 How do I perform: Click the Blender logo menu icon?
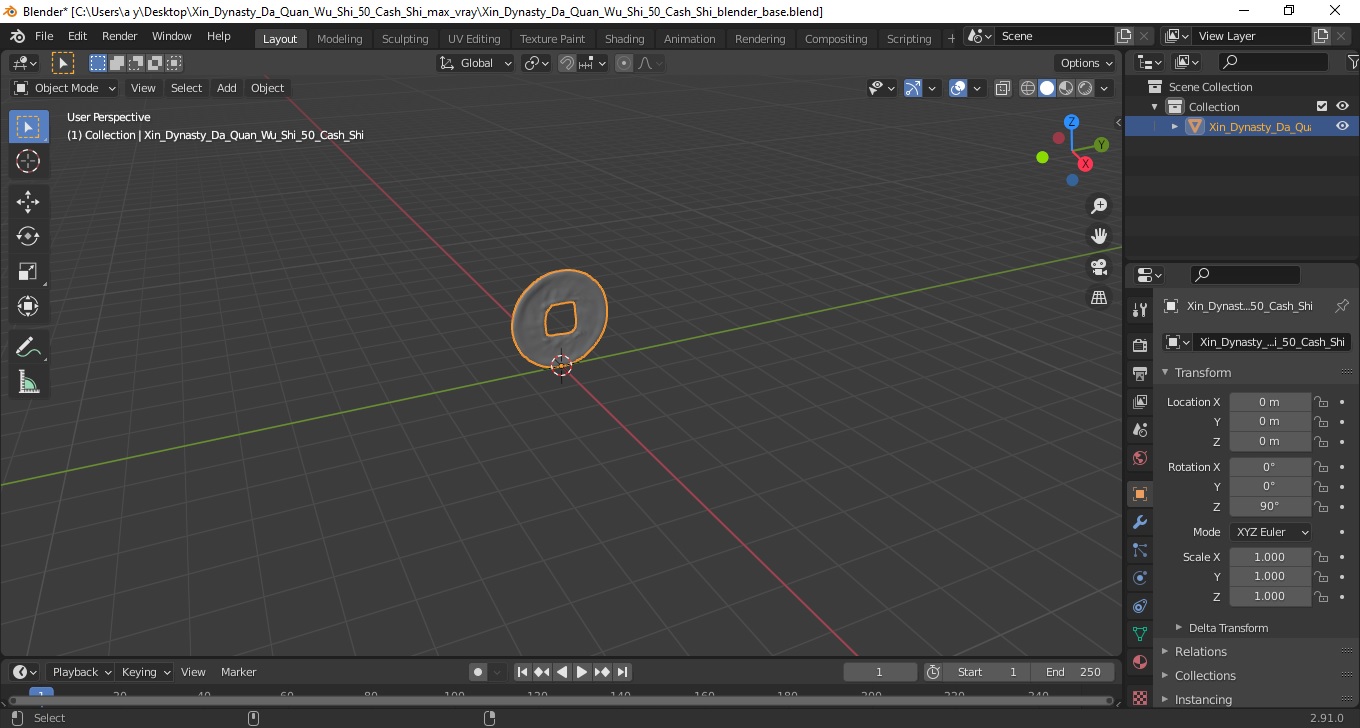tap(17, 36)
